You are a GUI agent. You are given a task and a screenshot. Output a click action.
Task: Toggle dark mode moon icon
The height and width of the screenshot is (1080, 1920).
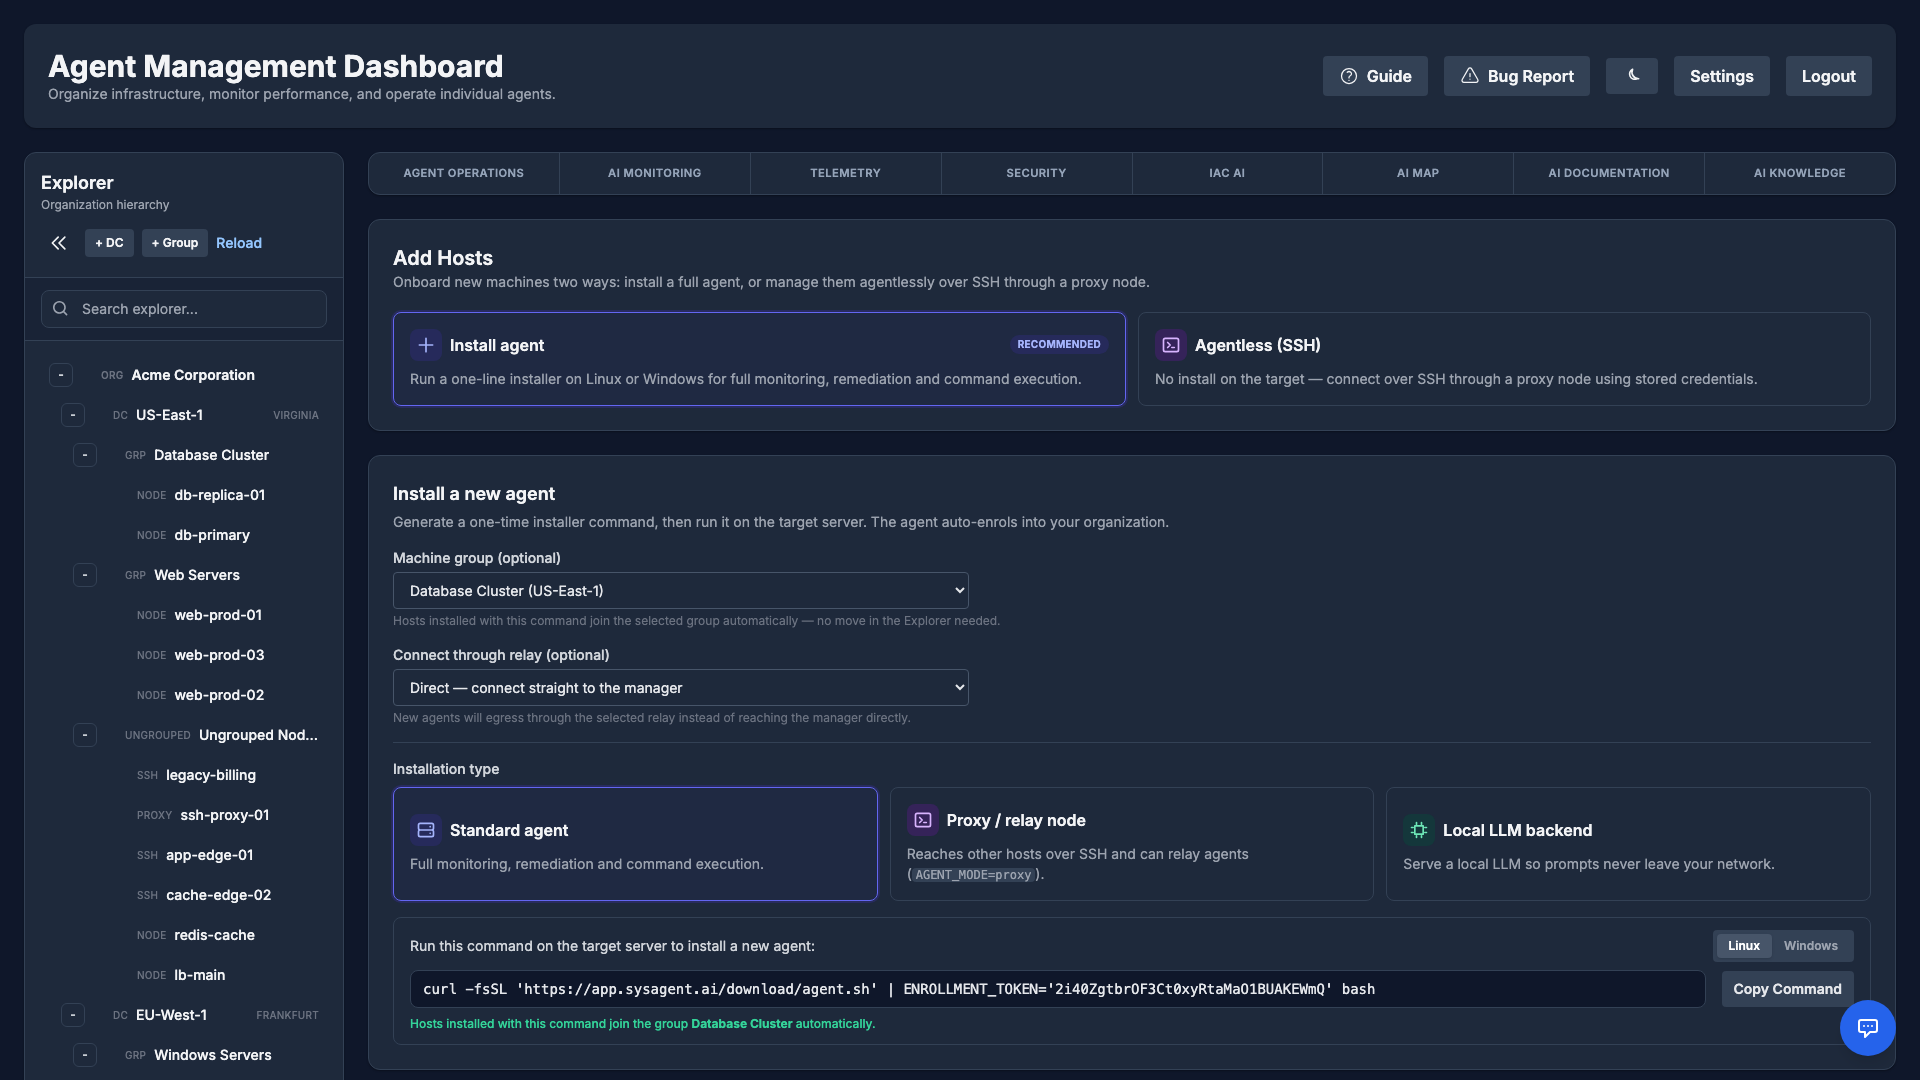pyautogui.click(x=1632, y=76)
